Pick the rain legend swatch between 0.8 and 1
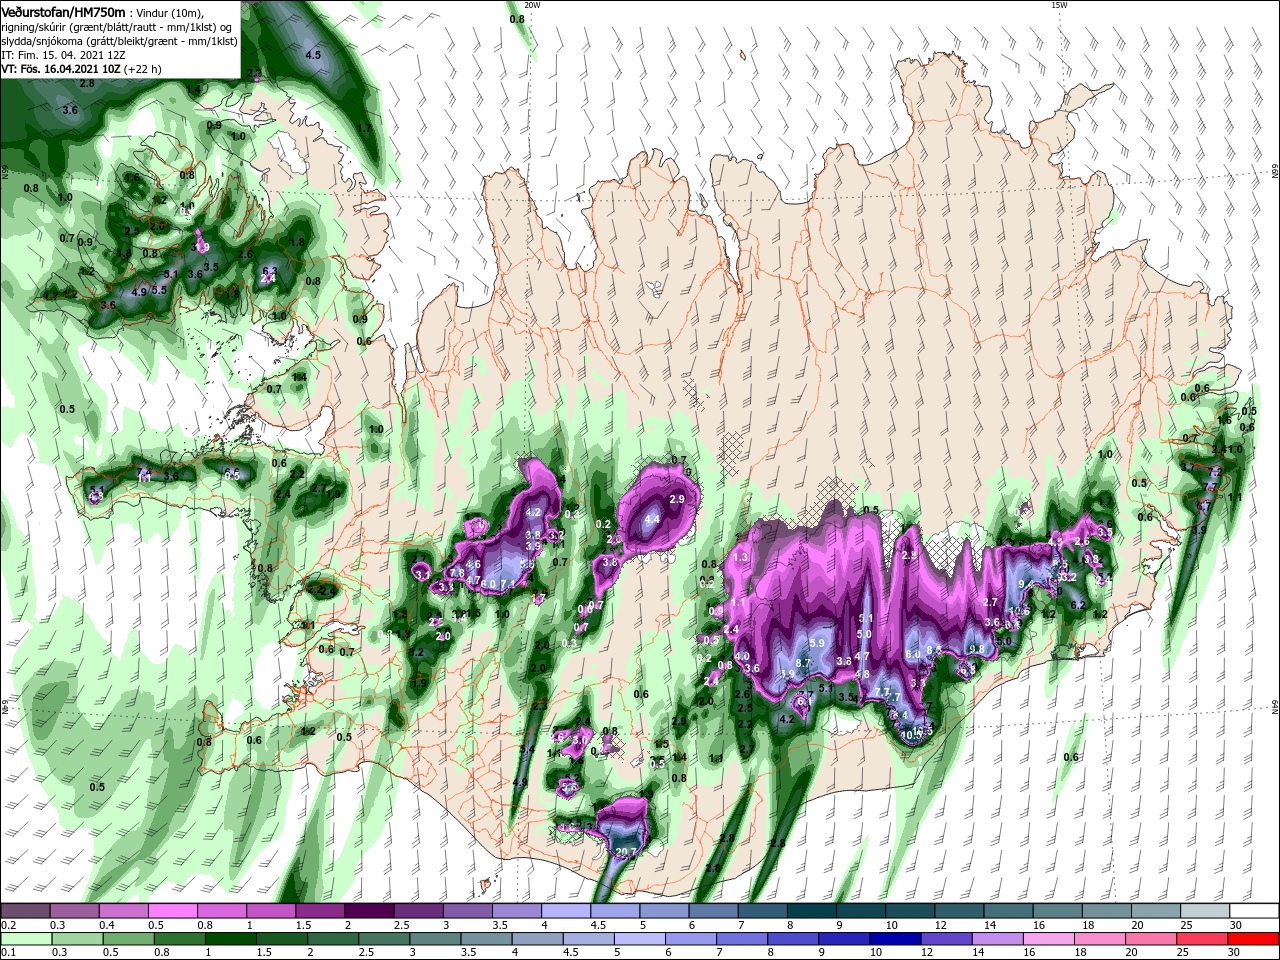Screen dimensions: 1280x960 tap(180, 938)
